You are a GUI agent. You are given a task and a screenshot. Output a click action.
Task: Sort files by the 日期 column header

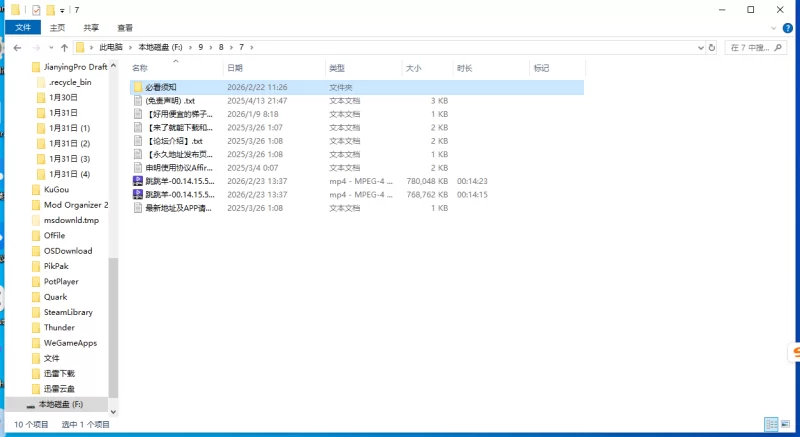tap(235, 68)
